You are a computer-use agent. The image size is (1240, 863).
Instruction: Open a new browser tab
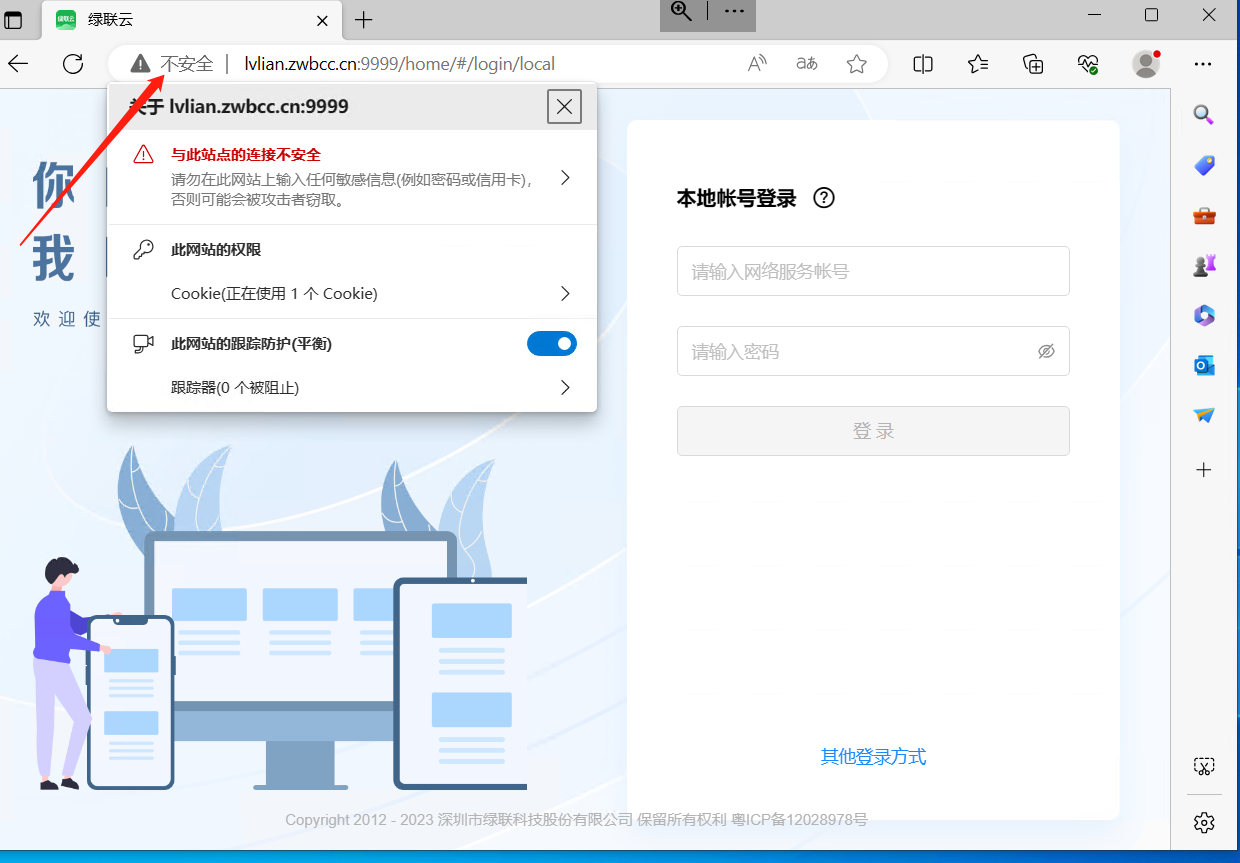tap(364, 20)
